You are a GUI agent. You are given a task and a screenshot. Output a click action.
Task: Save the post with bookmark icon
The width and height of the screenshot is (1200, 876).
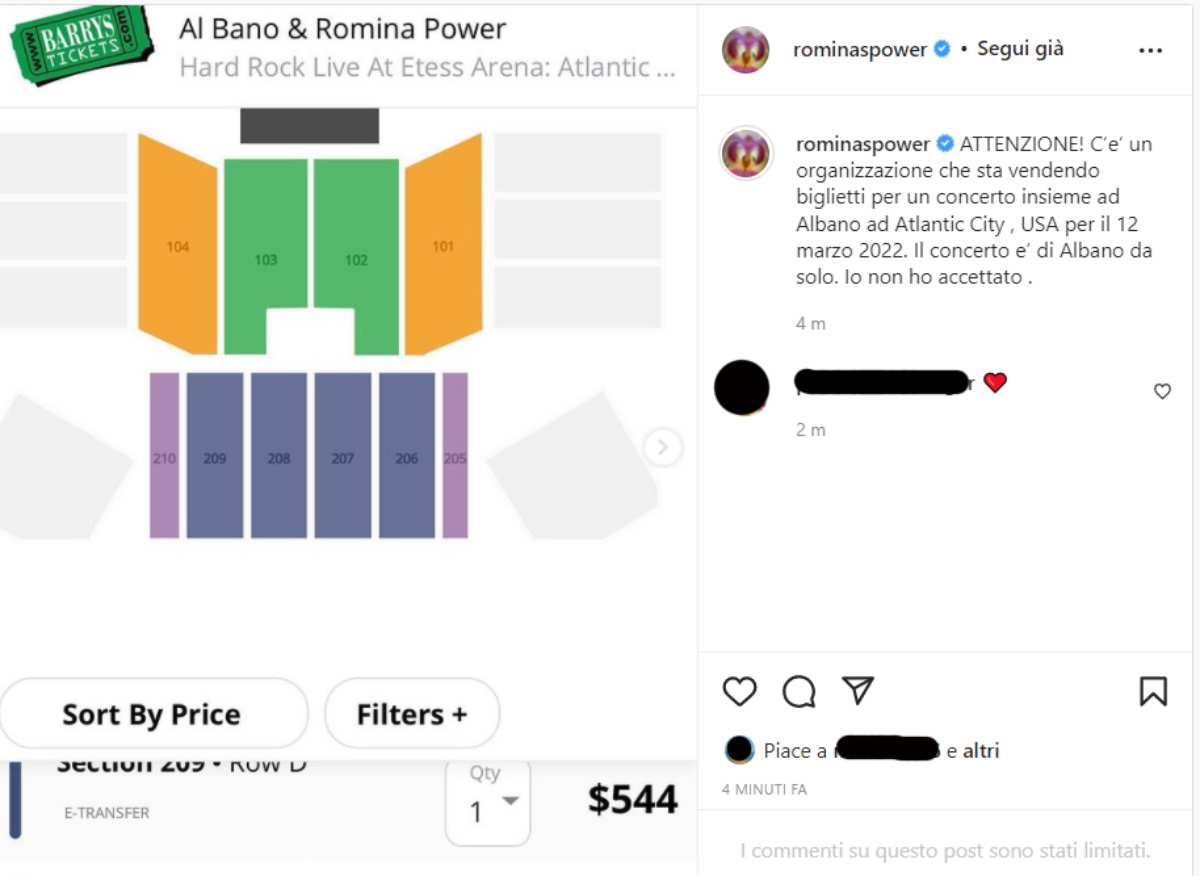1153,691
